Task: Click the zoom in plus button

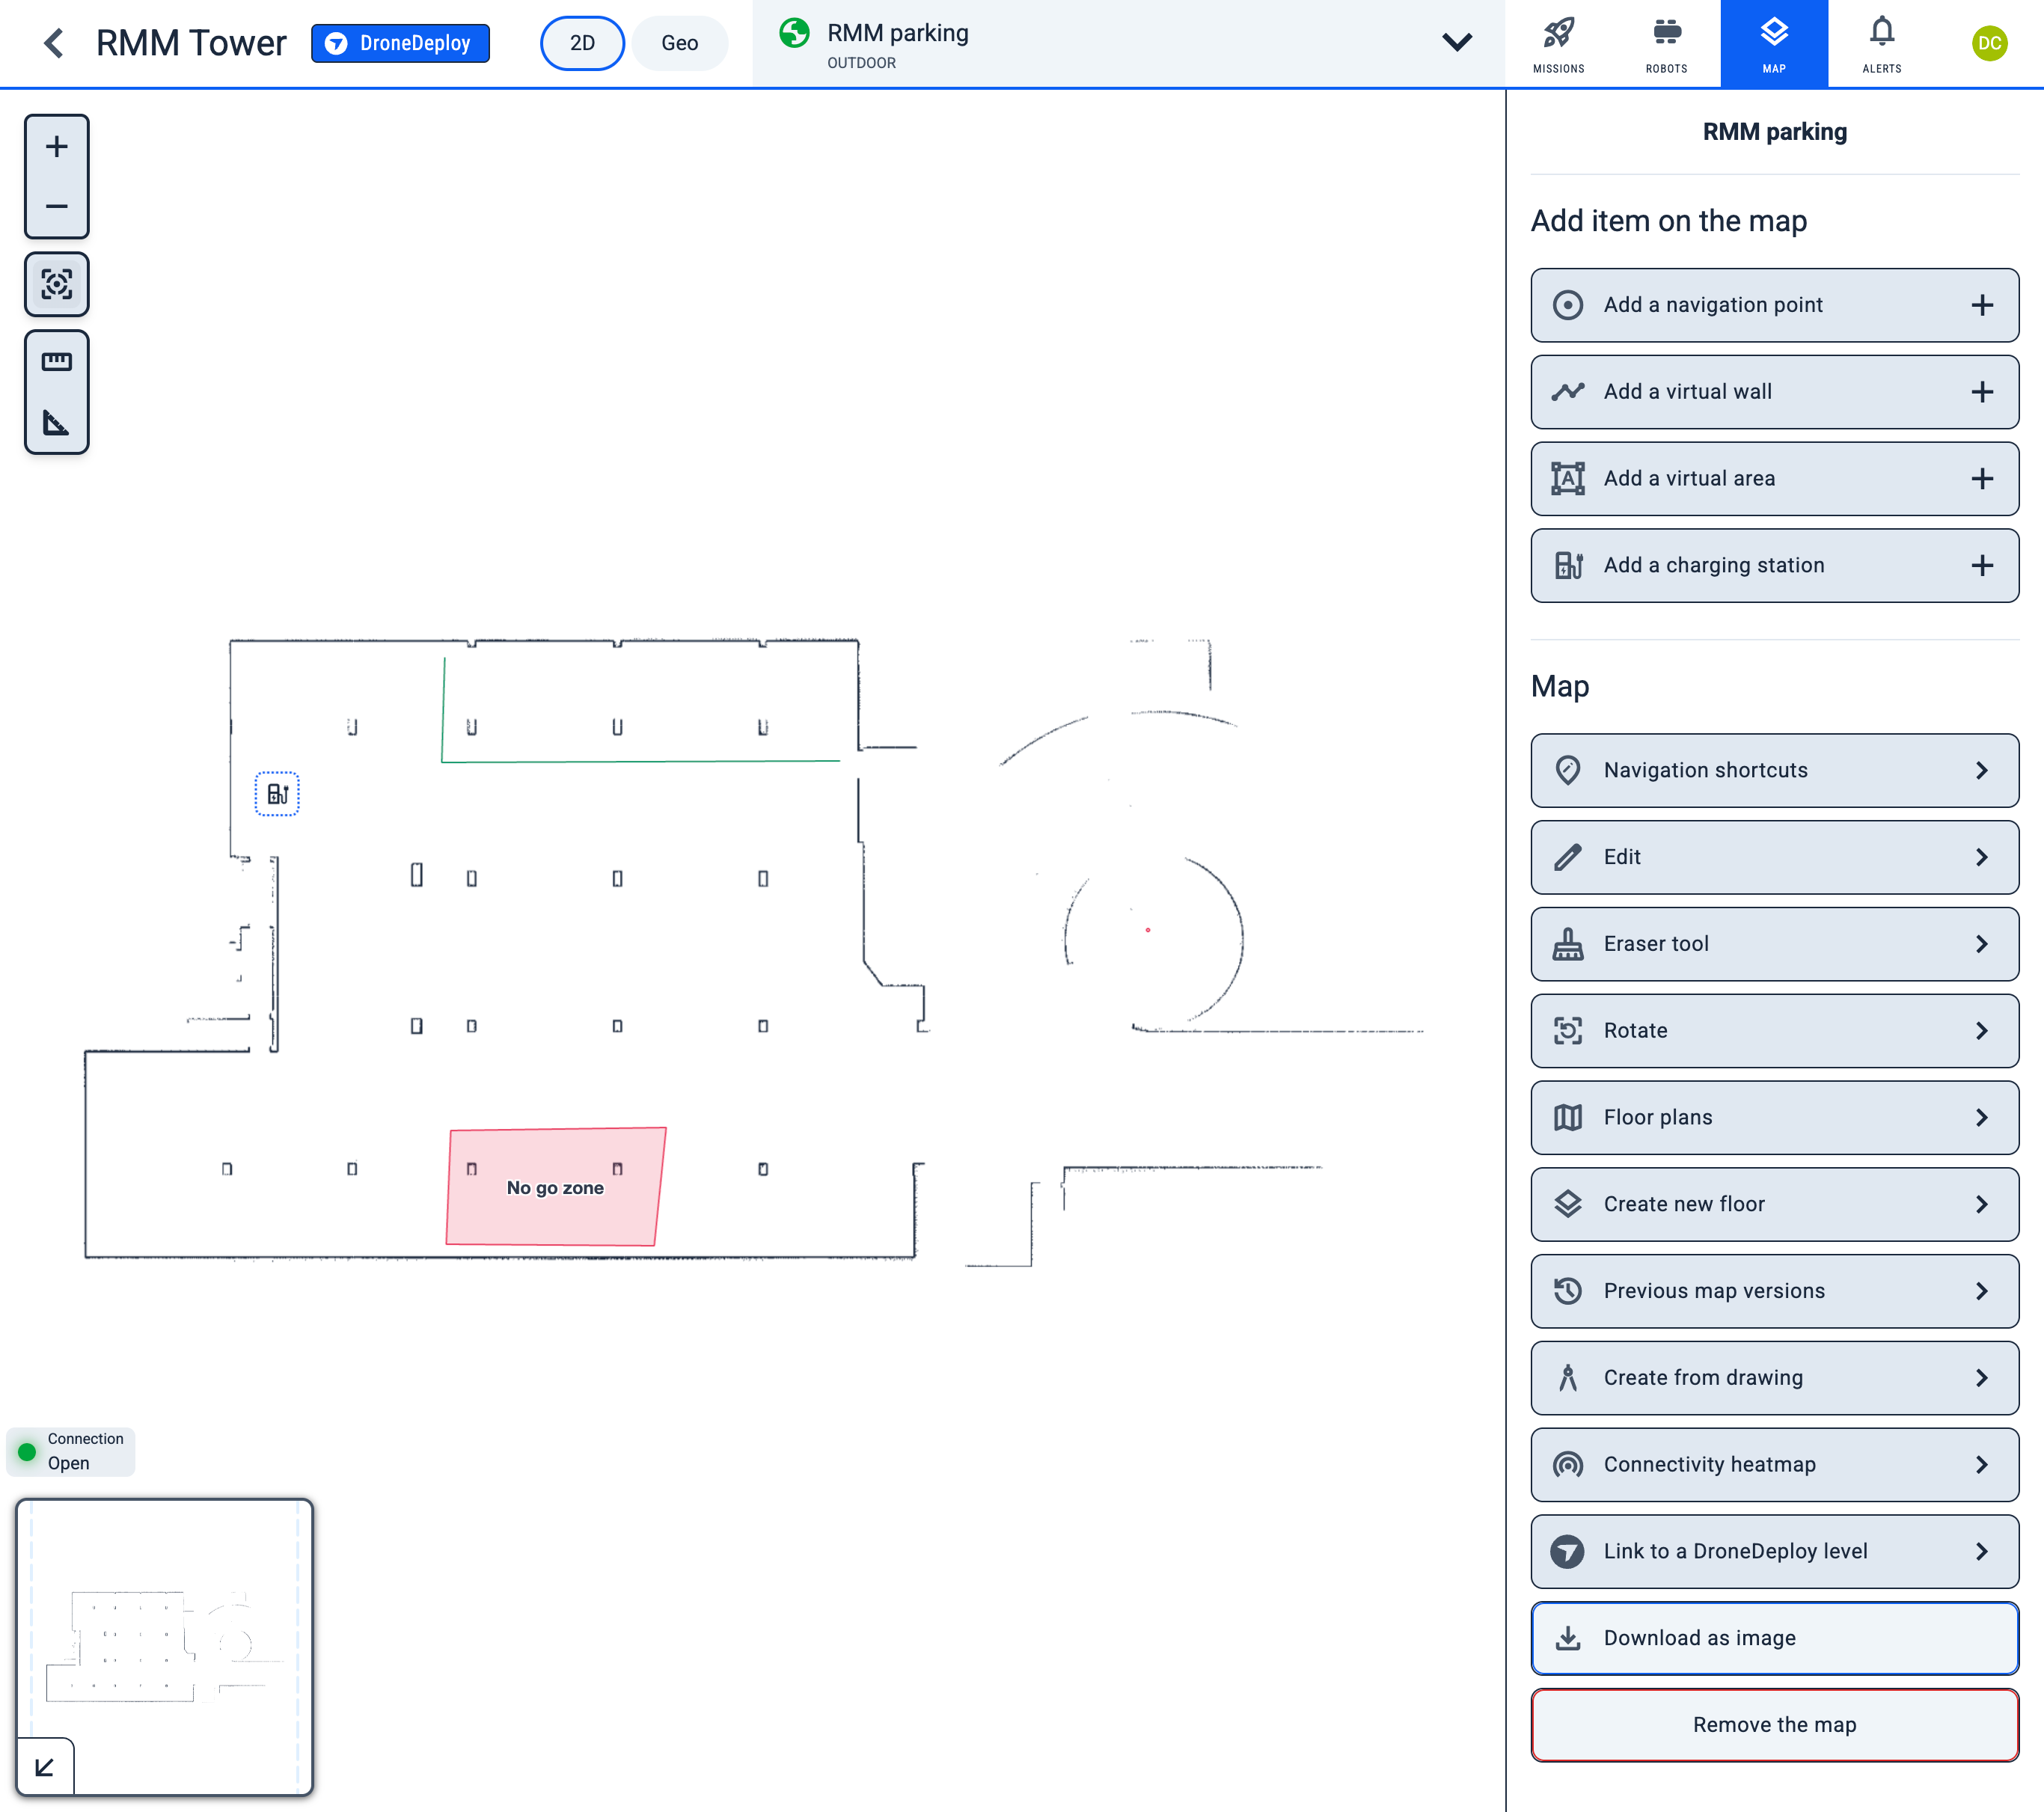Action: coord(57,147)
